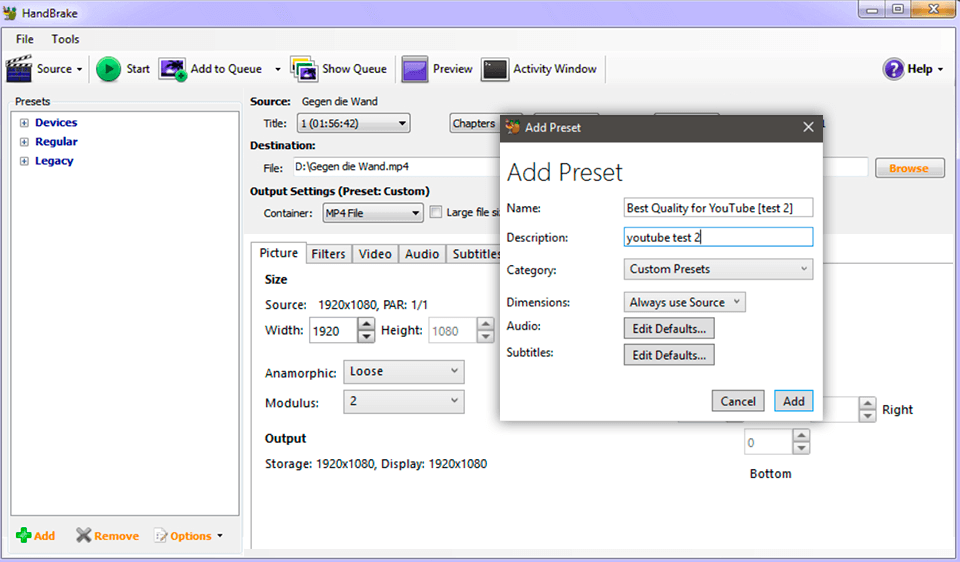This screenshot has width=960, height=562.
Task: Click the Source clapperboard icon
Action: [19, 69]
